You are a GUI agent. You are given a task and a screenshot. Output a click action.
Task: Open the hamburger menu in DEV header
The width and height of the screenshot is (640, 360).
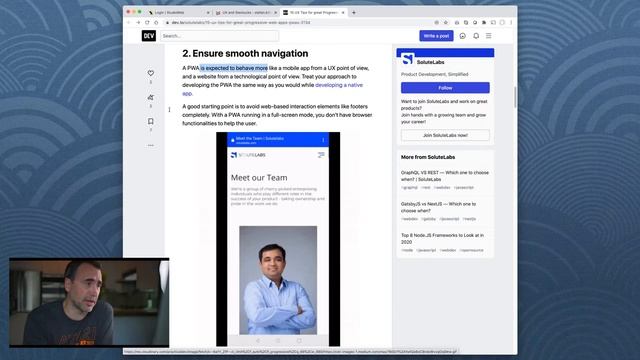(x=489, y=36)
